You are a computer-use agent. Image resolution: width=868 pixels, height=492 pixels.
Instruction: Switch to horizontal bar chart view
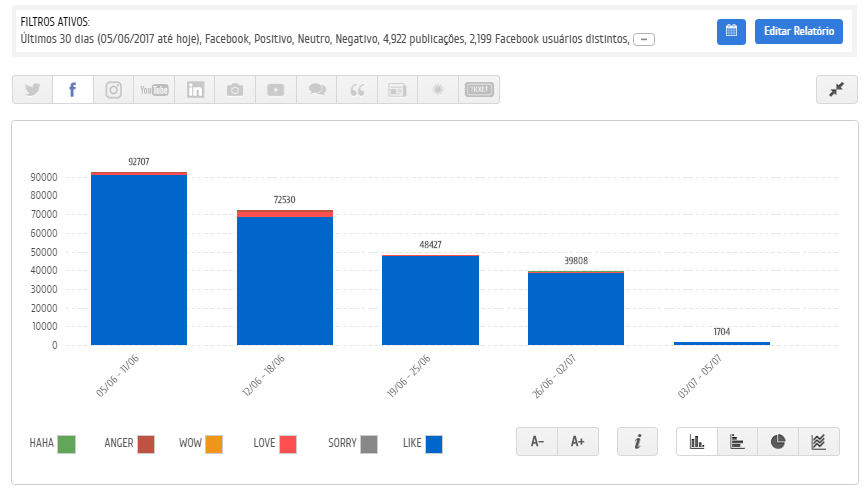pyautogui.click(x=738, y=441)
